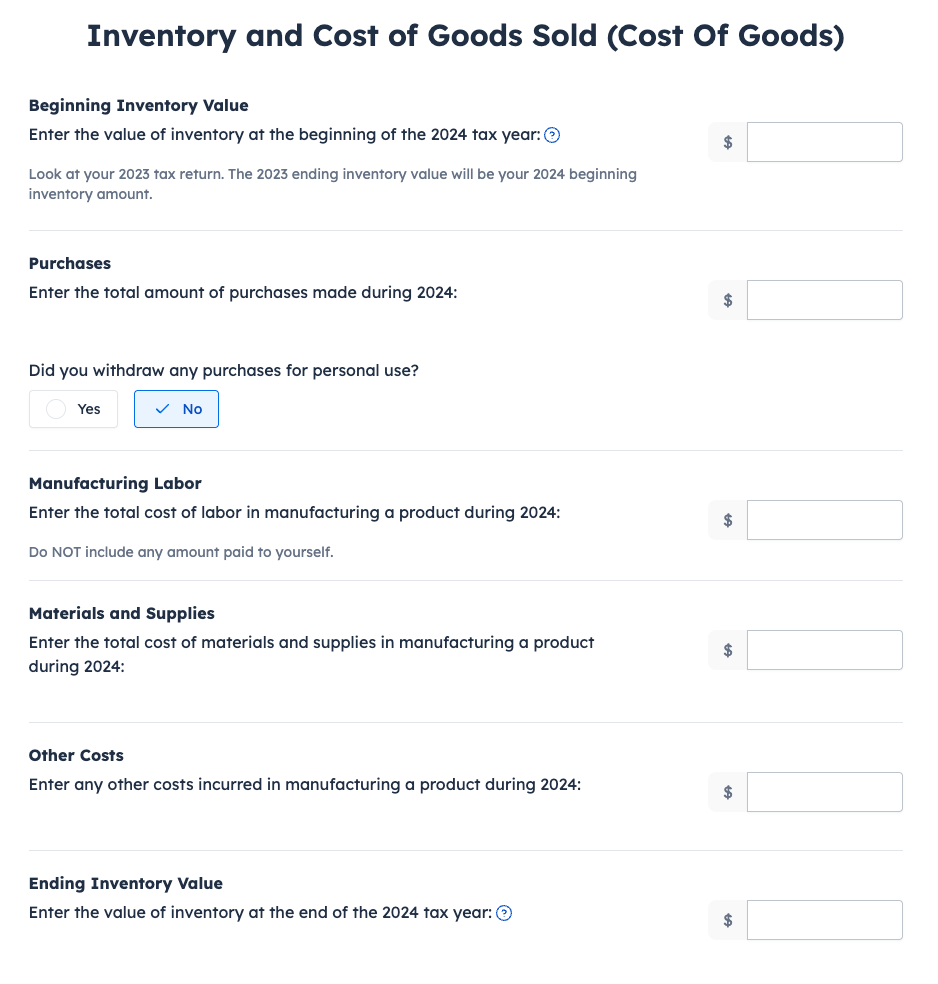Image resolution: width=938 pixels, height=984 pixels.
Task: Focus the other costs amount input
Action: click(824, 793)
